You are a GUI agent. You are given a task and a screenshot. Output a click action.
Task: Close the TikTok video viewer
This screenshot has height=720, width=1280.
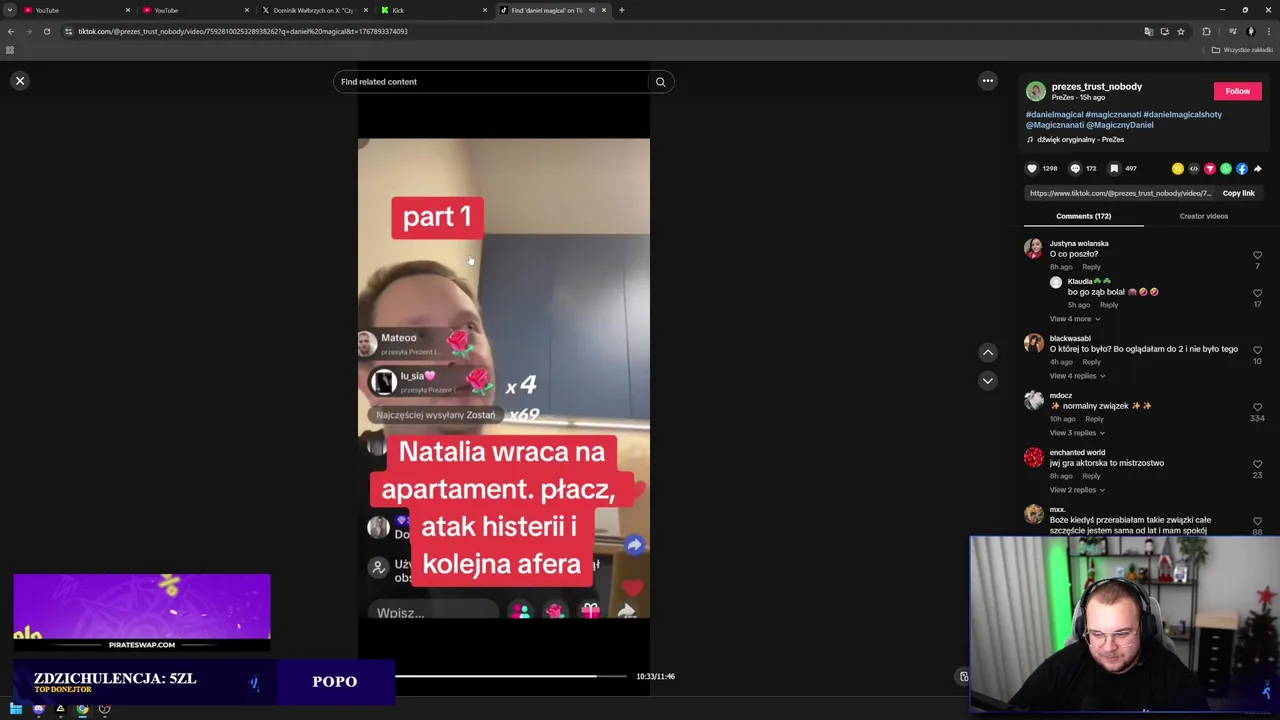pyautogui.click(x=20, y=81)
